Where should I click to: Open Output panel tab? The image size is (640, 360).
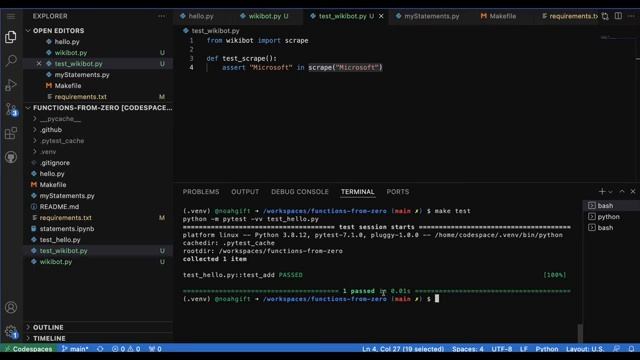click(245, 192)
